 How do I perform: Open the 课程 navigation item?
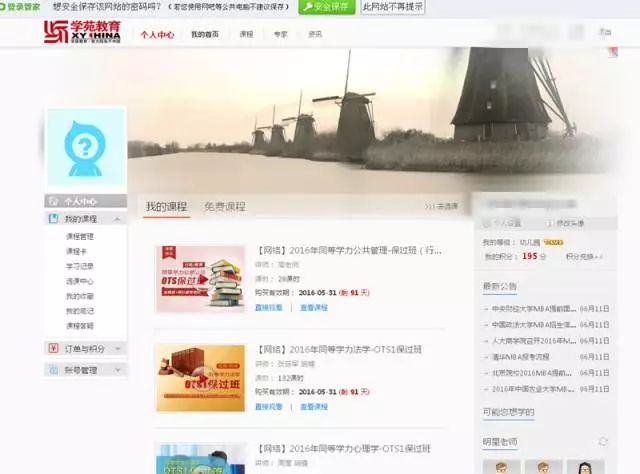[x=247, y=34]
